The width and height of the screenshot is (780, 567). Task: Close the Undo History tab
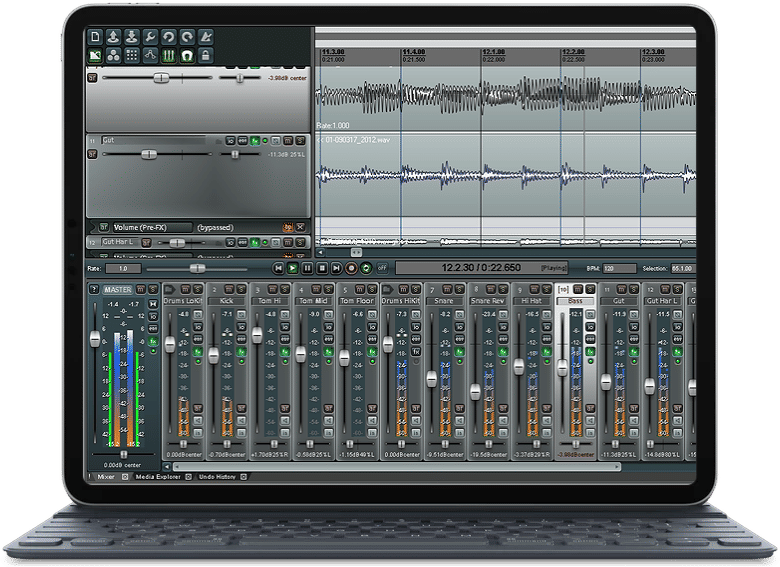(243, 477)
